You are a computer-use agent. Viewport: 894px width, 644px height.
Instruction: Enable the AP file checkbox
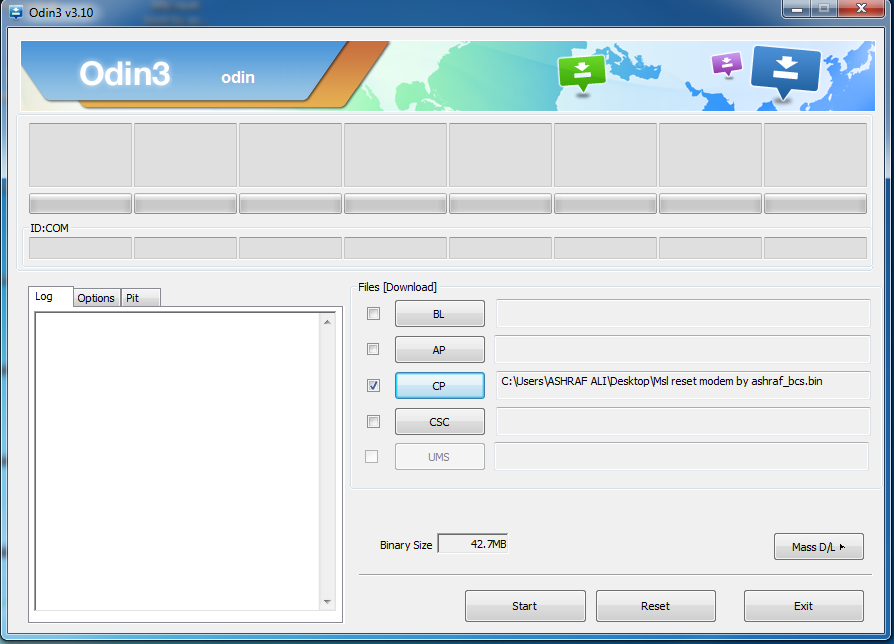click(373, 349)
